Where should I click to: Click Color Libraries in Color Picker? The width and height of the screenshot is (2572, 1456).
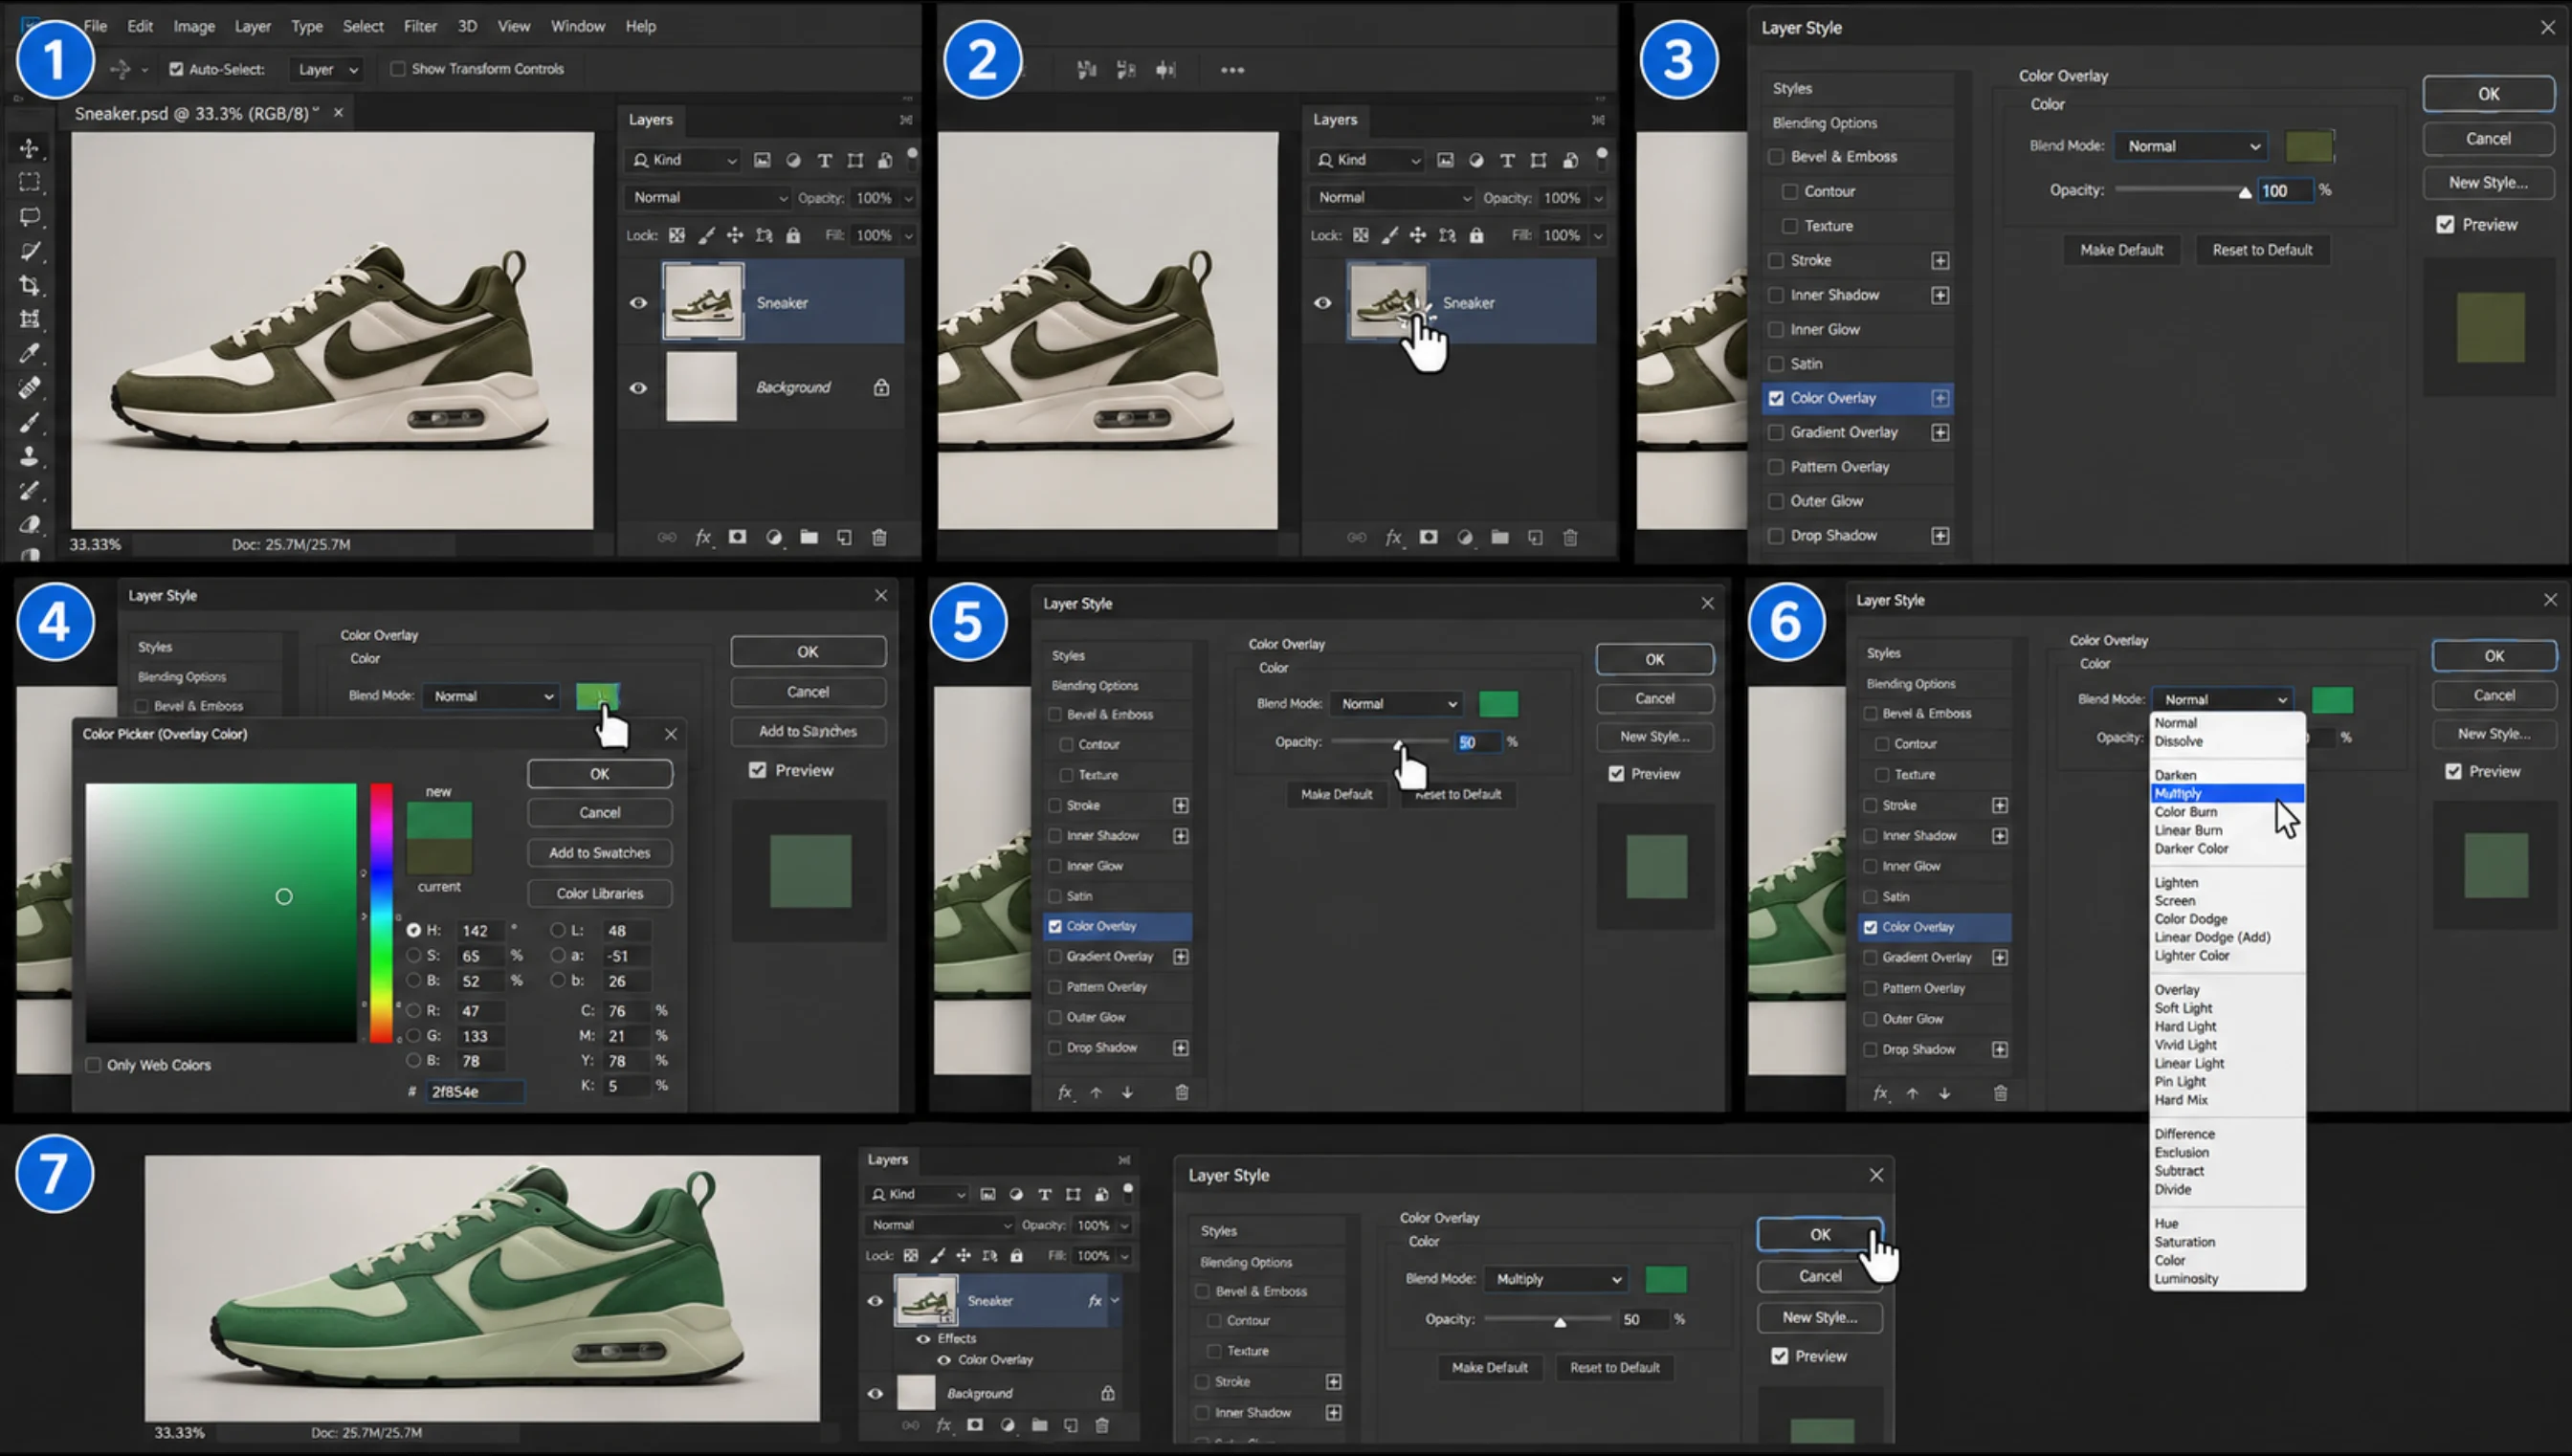600,894
